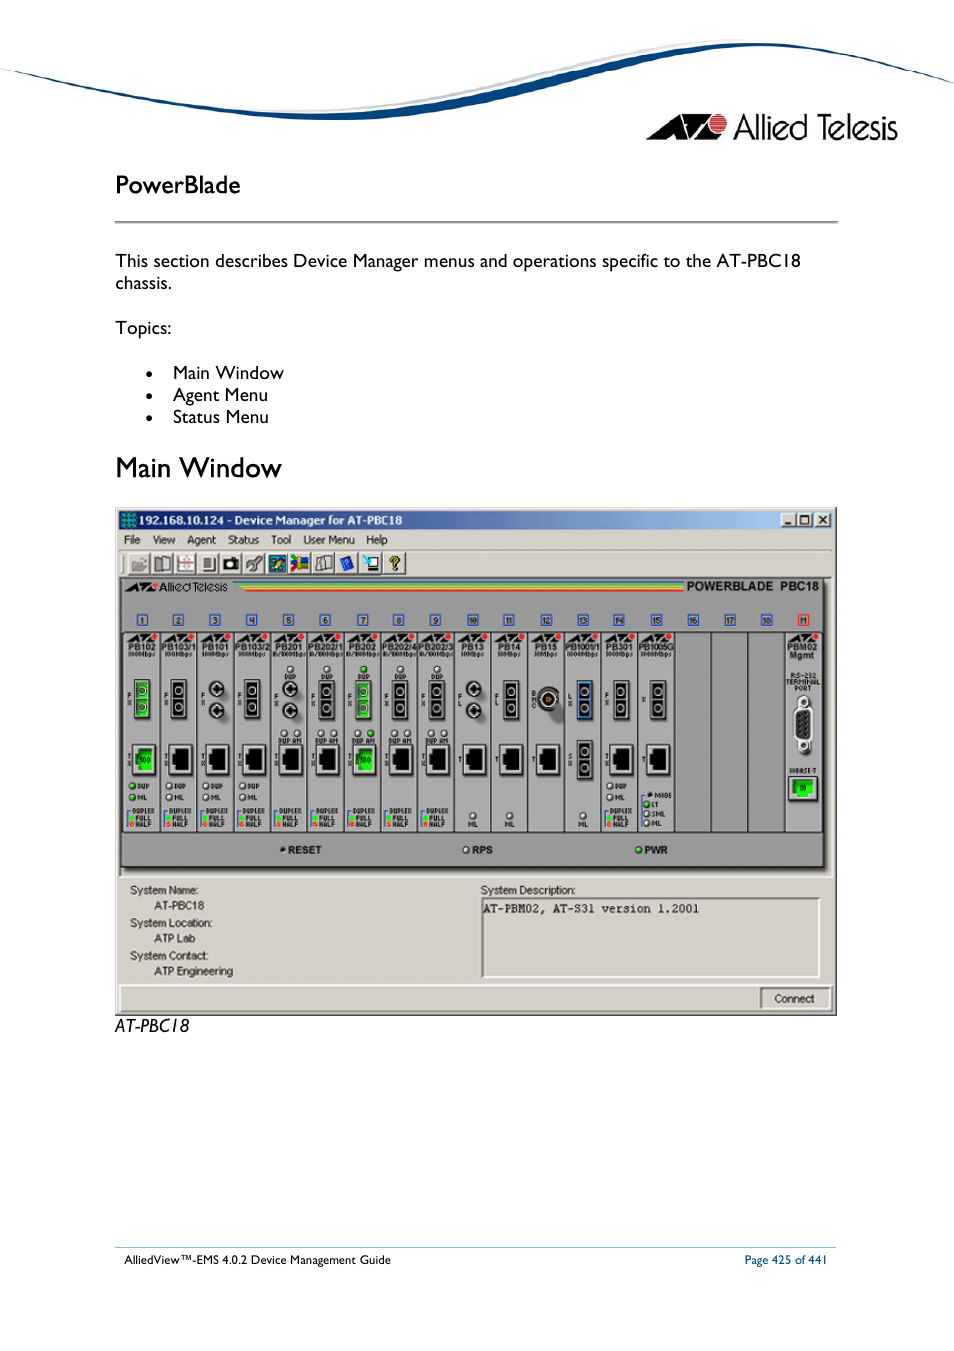The image size is (954, 1351).
Task: Select slot number 12 marker
Action: pyautogui.click(x=546, y=621)
